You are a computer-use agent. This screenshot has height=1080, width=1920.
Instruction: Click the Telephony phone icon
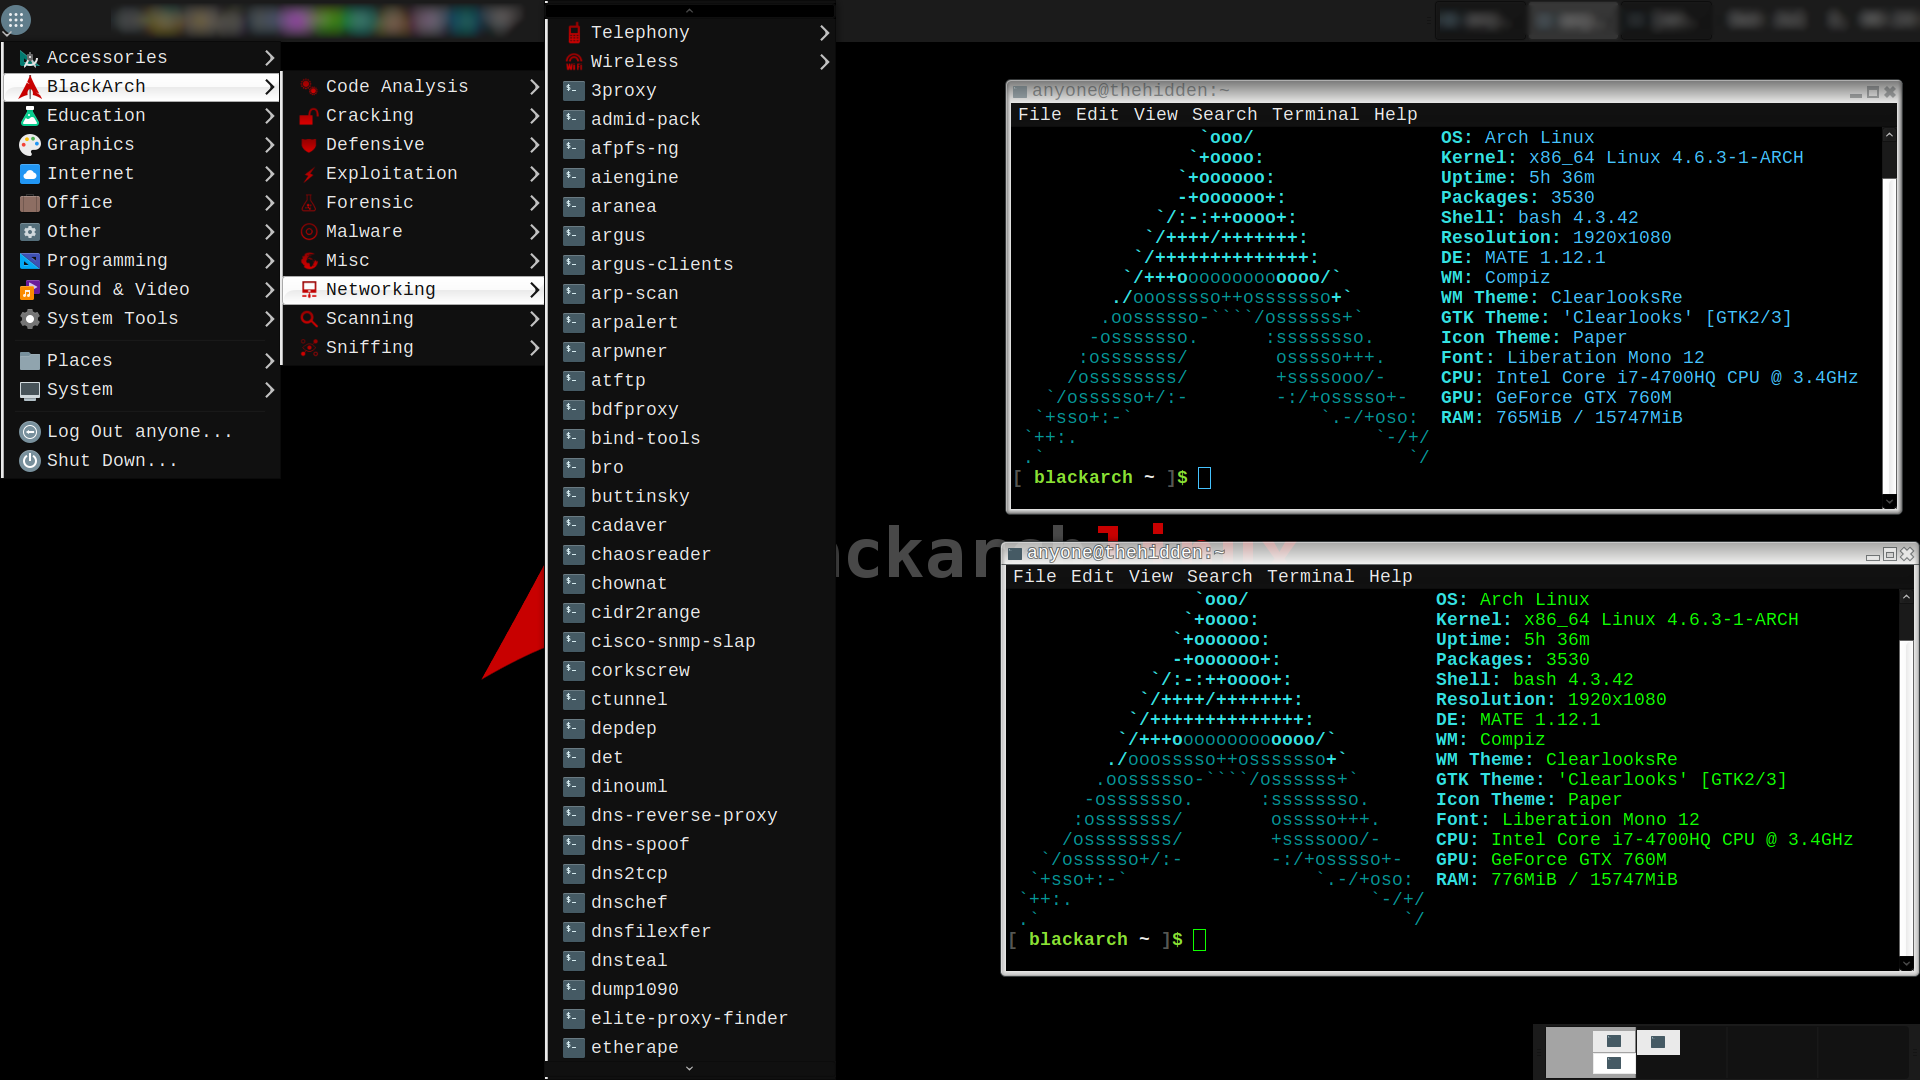coord(574,33)
